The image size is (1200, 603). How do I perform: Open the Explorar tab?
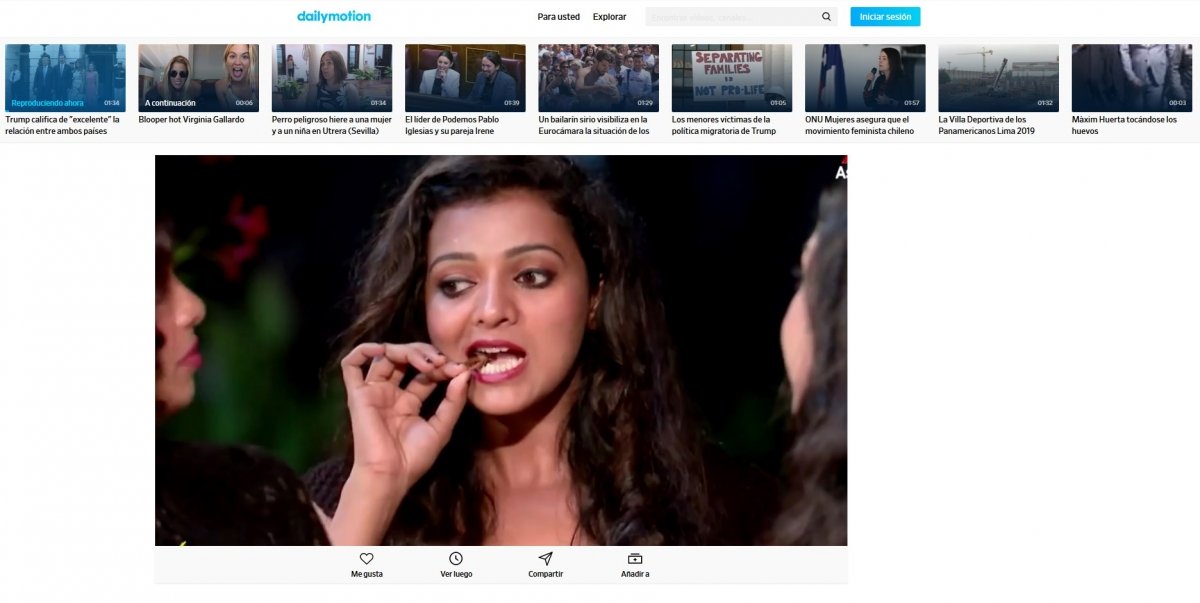tap(609, 17)
